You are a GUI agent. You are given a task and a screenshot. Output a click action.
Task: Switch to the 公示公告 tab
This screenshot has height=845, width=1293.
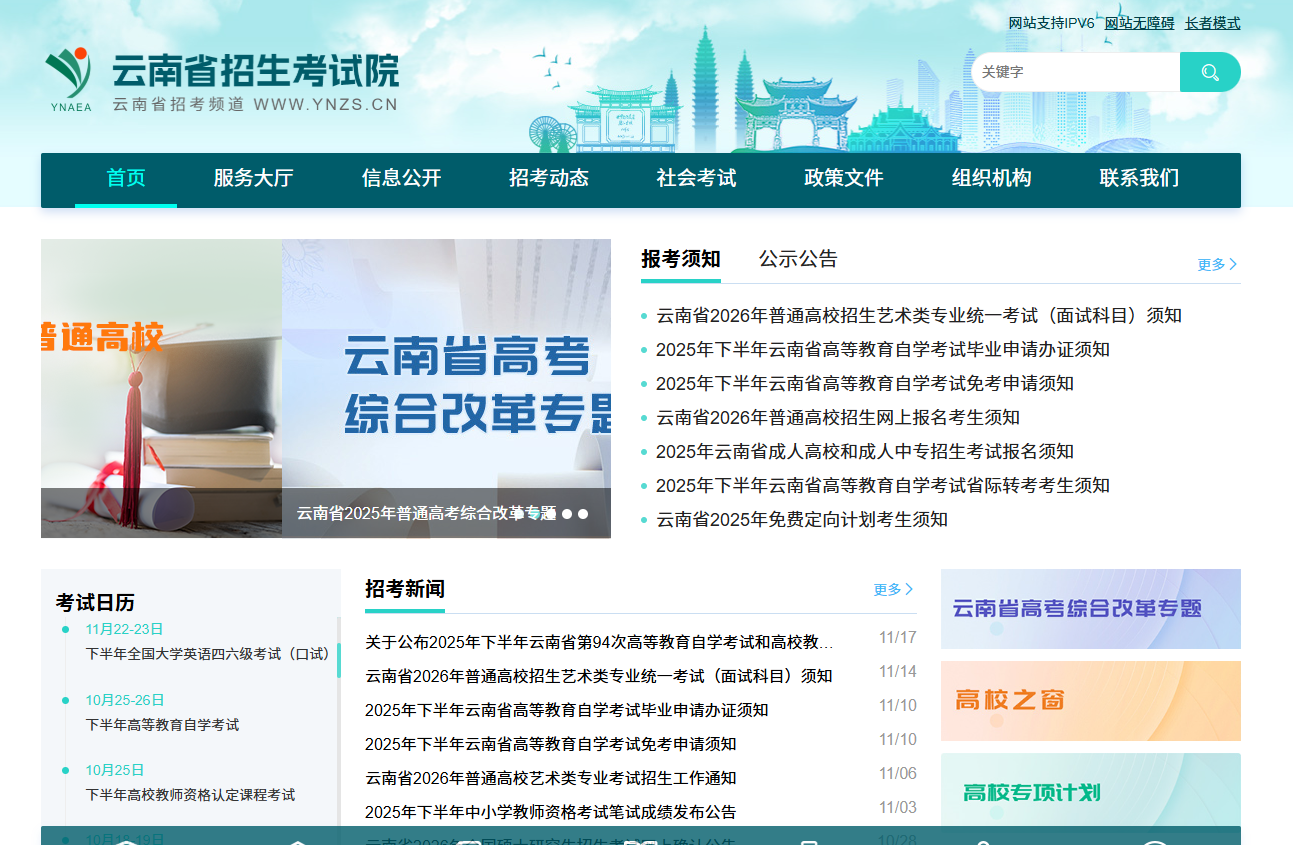(x=798, y=259)
